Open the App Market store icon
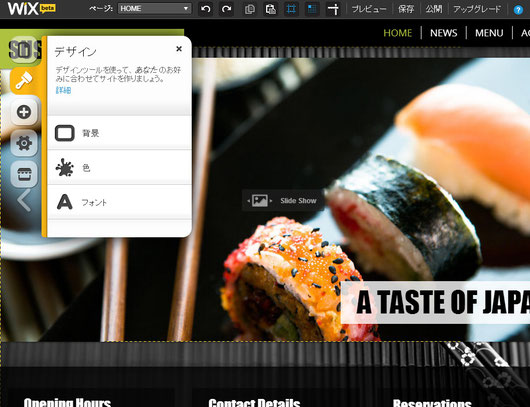The image size is (530, 407). [x=24, y=174]
